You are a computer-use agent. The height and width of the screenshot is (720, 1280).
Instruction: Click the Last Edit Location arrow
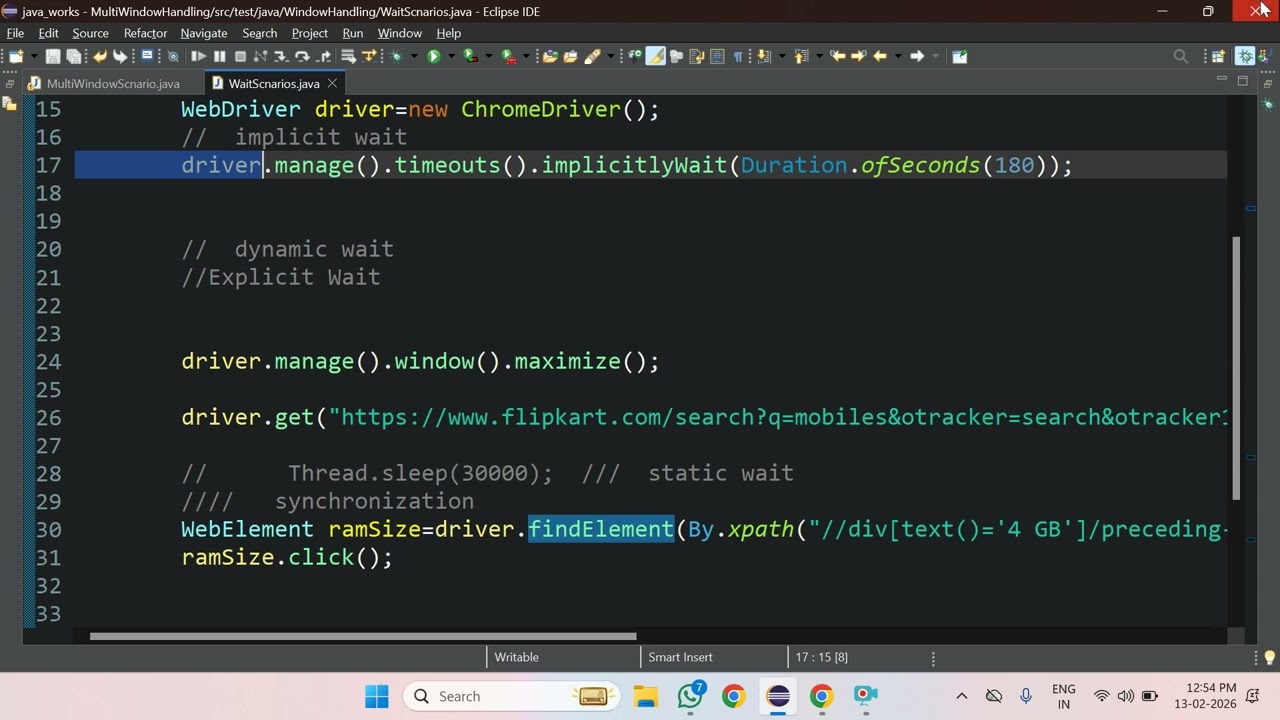coord(838,56)
